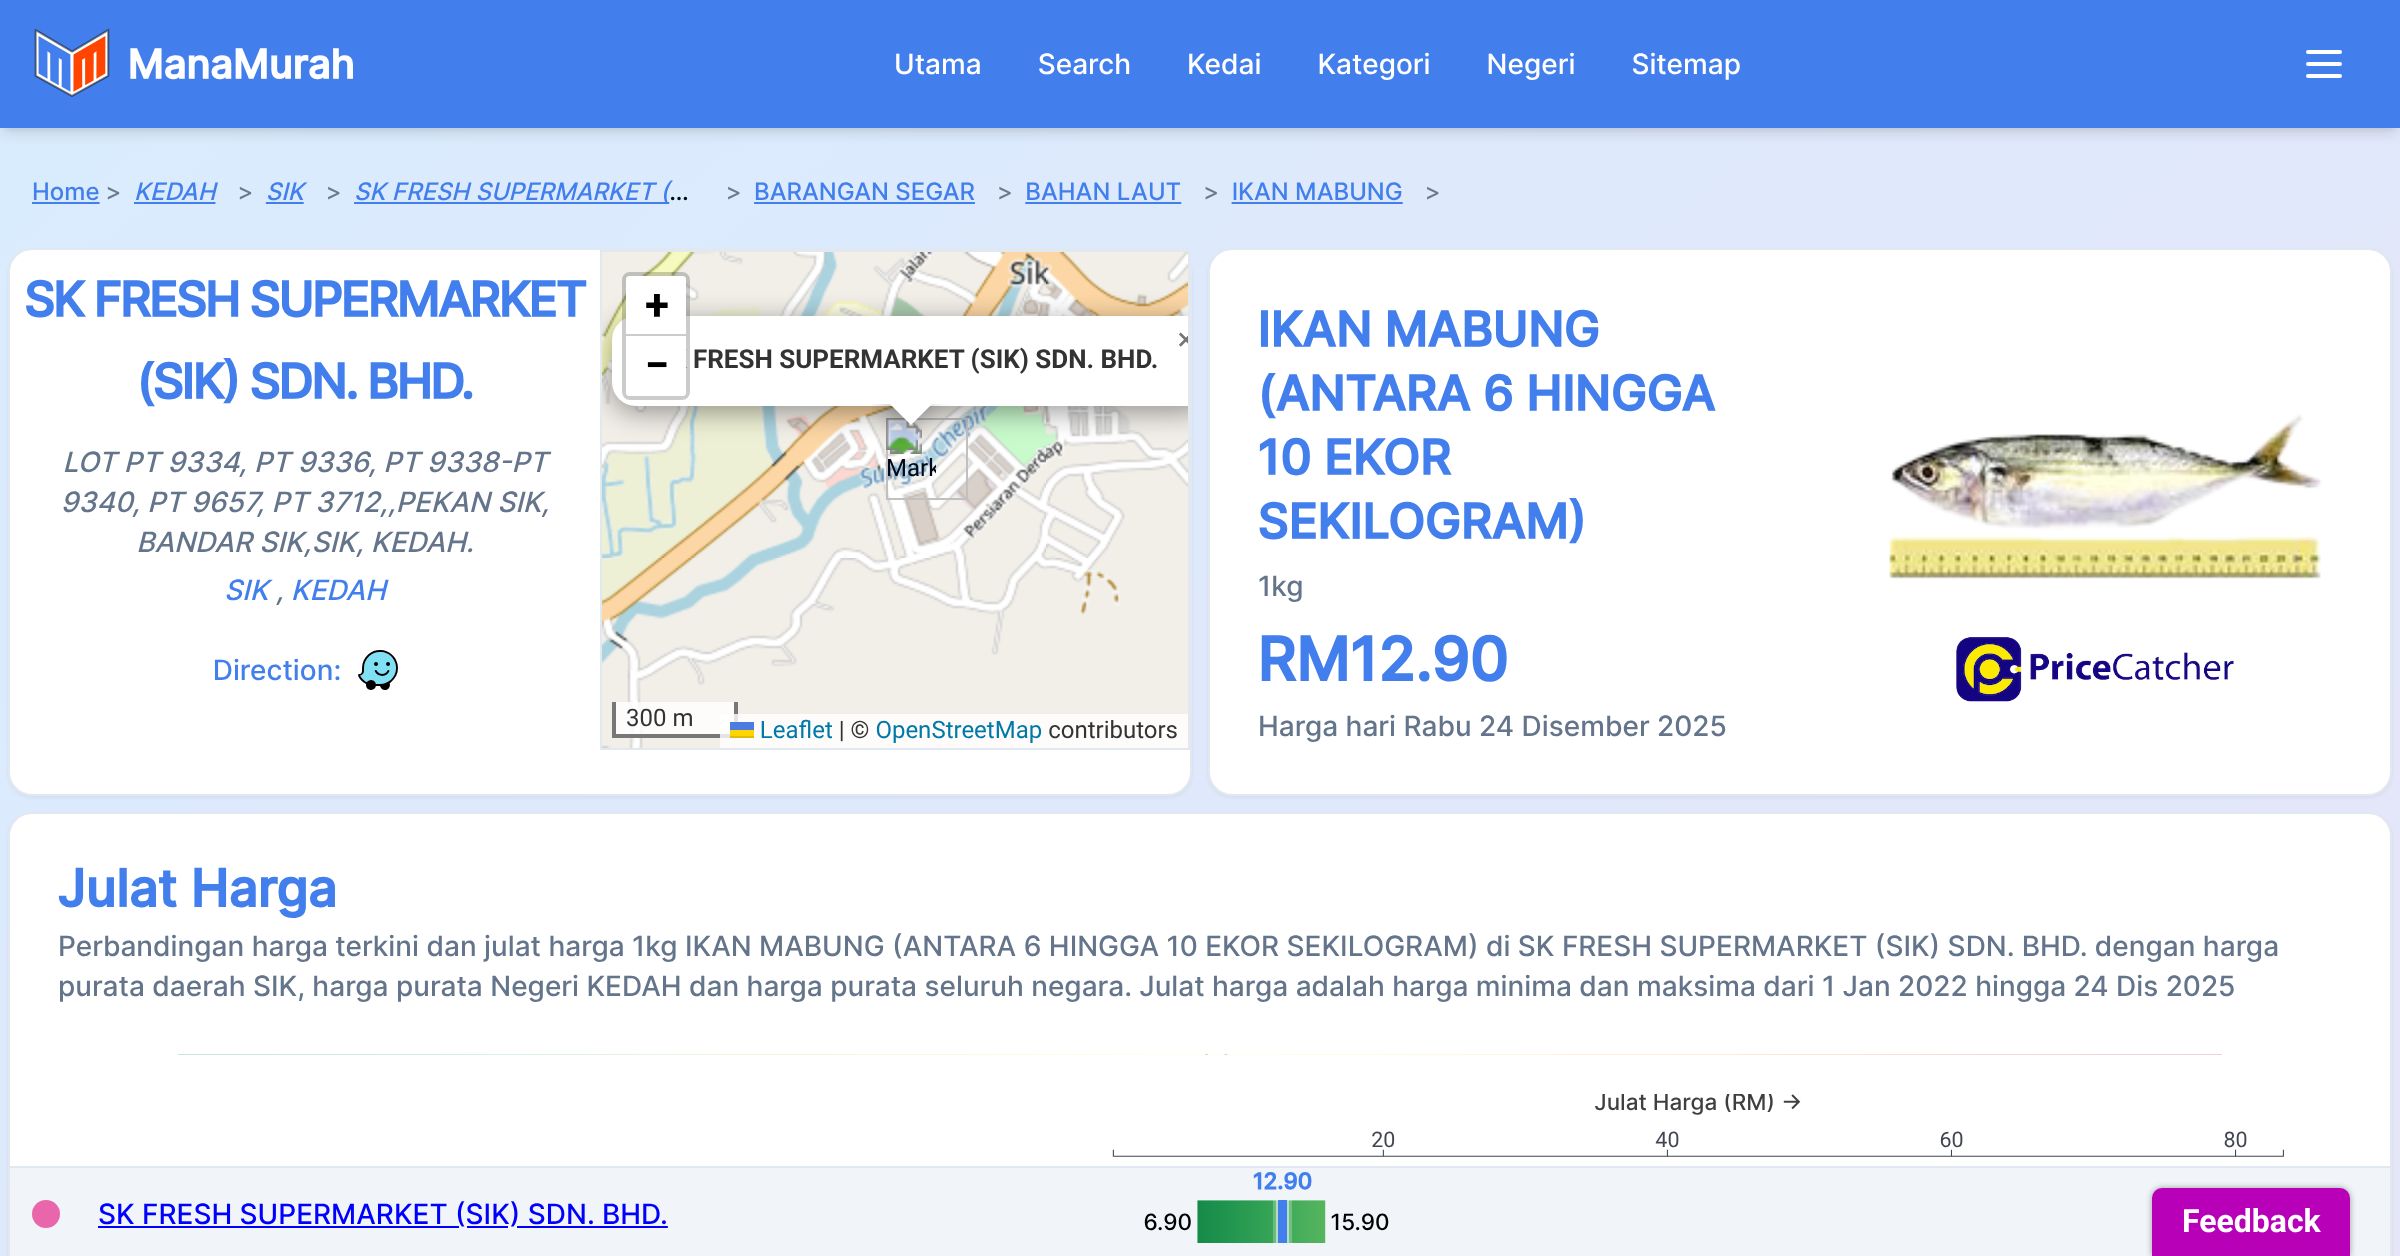Open the hamburger menu
The width and height of the screenshot is (2400, 1256).
click(x=2323, y=64)
